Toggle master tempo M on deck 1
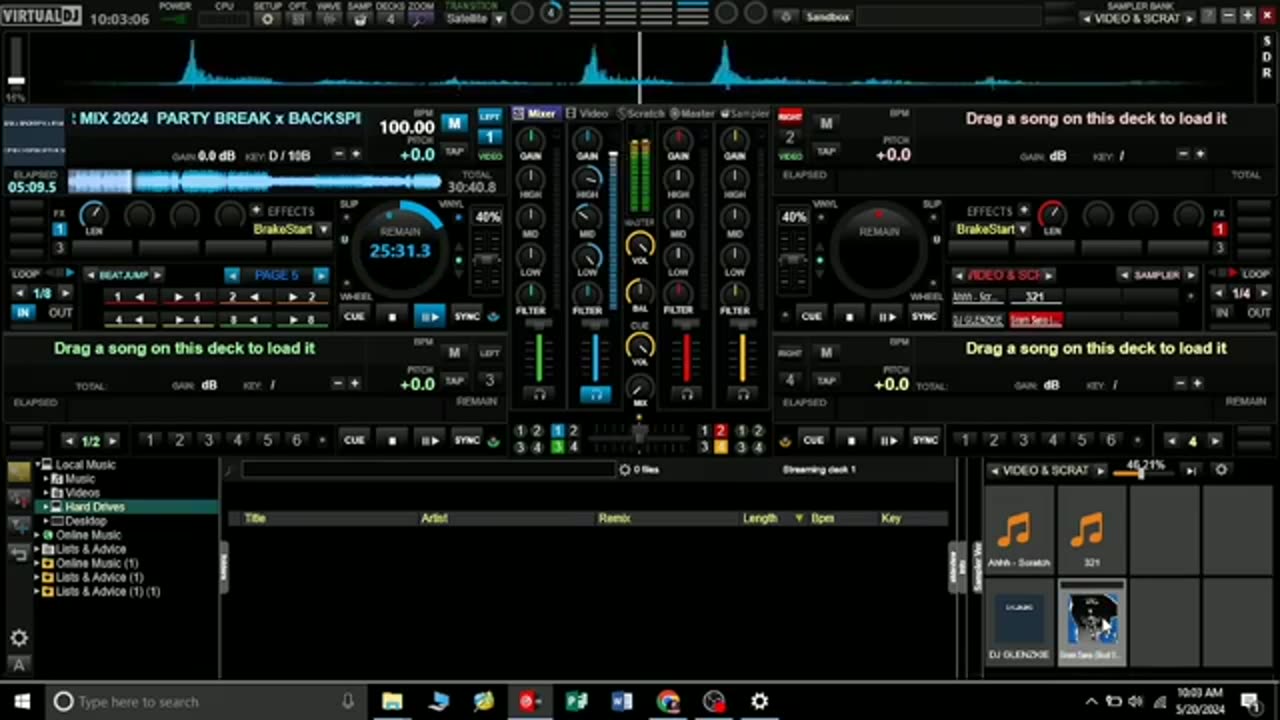The height and width of the screenshot is (720, 1280). pyautogui.click(x=454, y=123)
